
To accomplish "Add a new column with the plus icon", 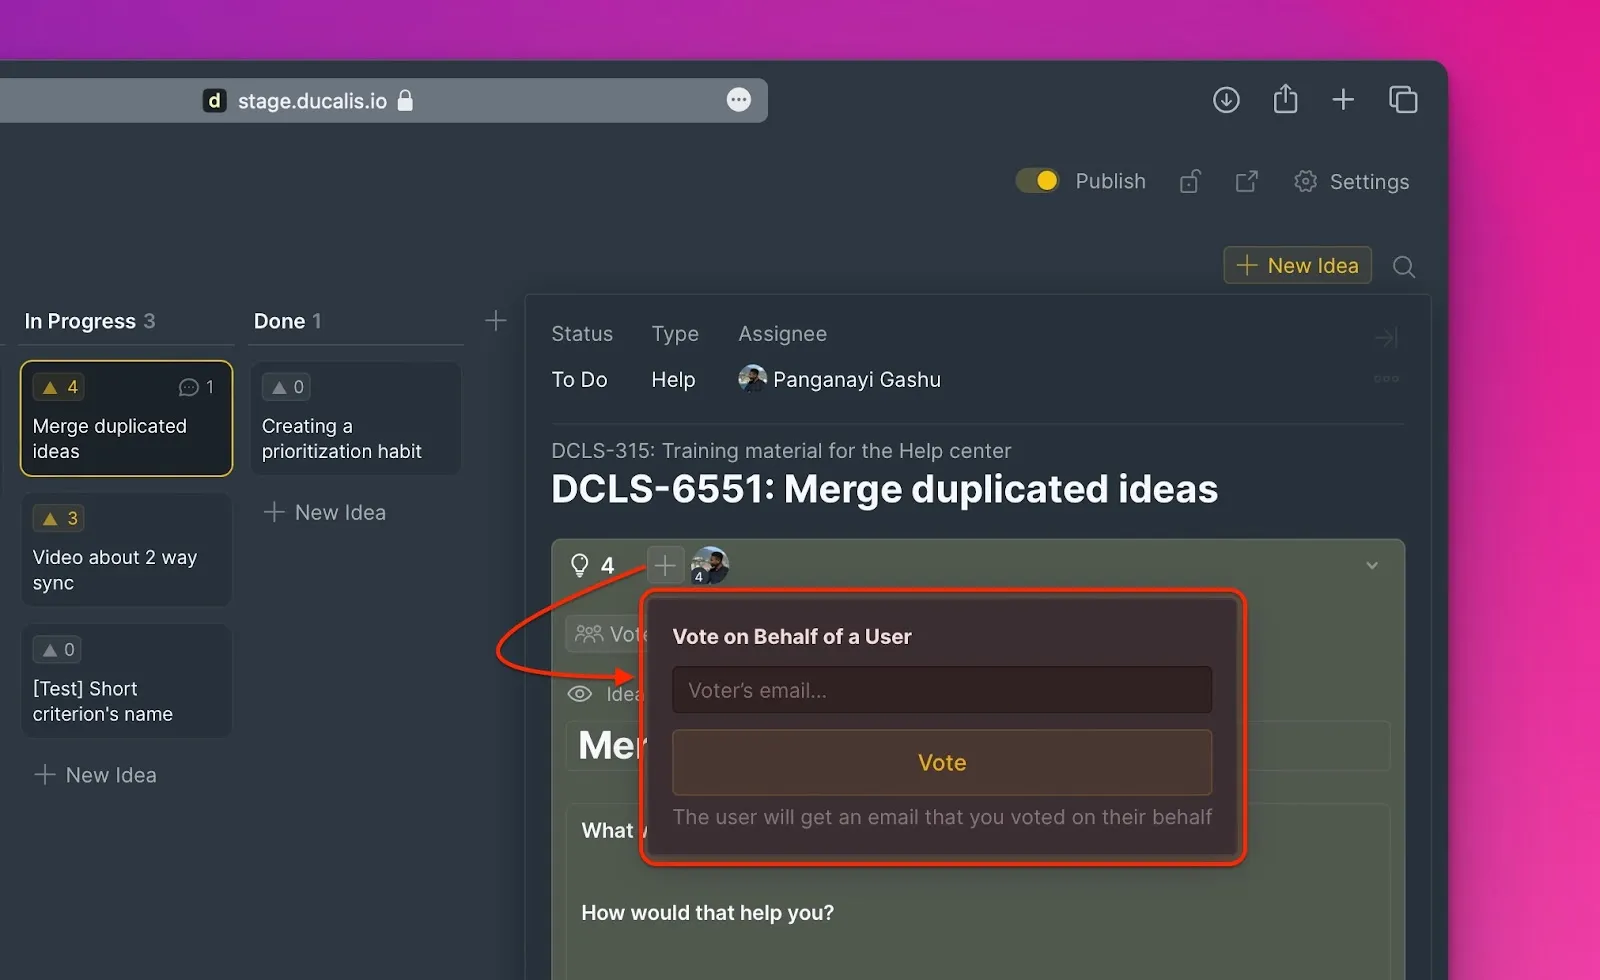I will click(495, 321).
